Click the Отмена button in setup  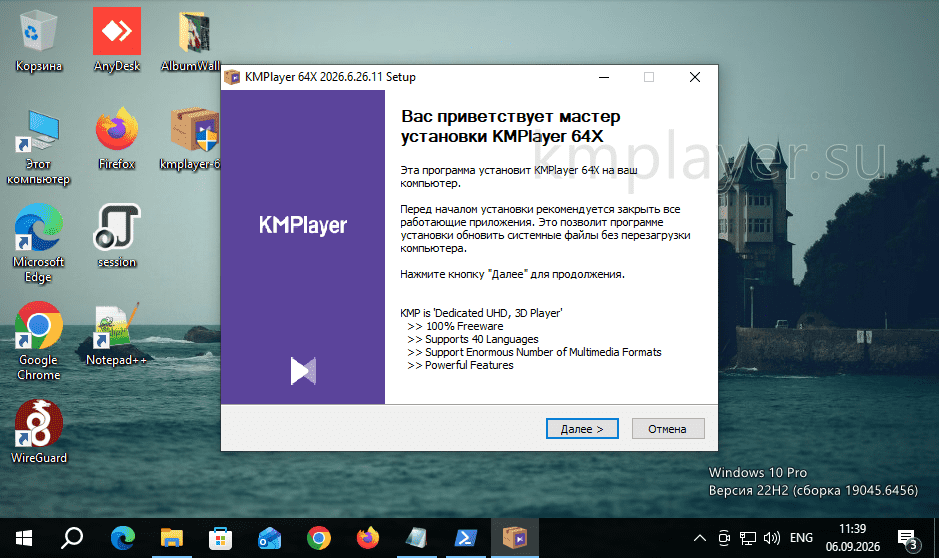(x=668, y=429)
